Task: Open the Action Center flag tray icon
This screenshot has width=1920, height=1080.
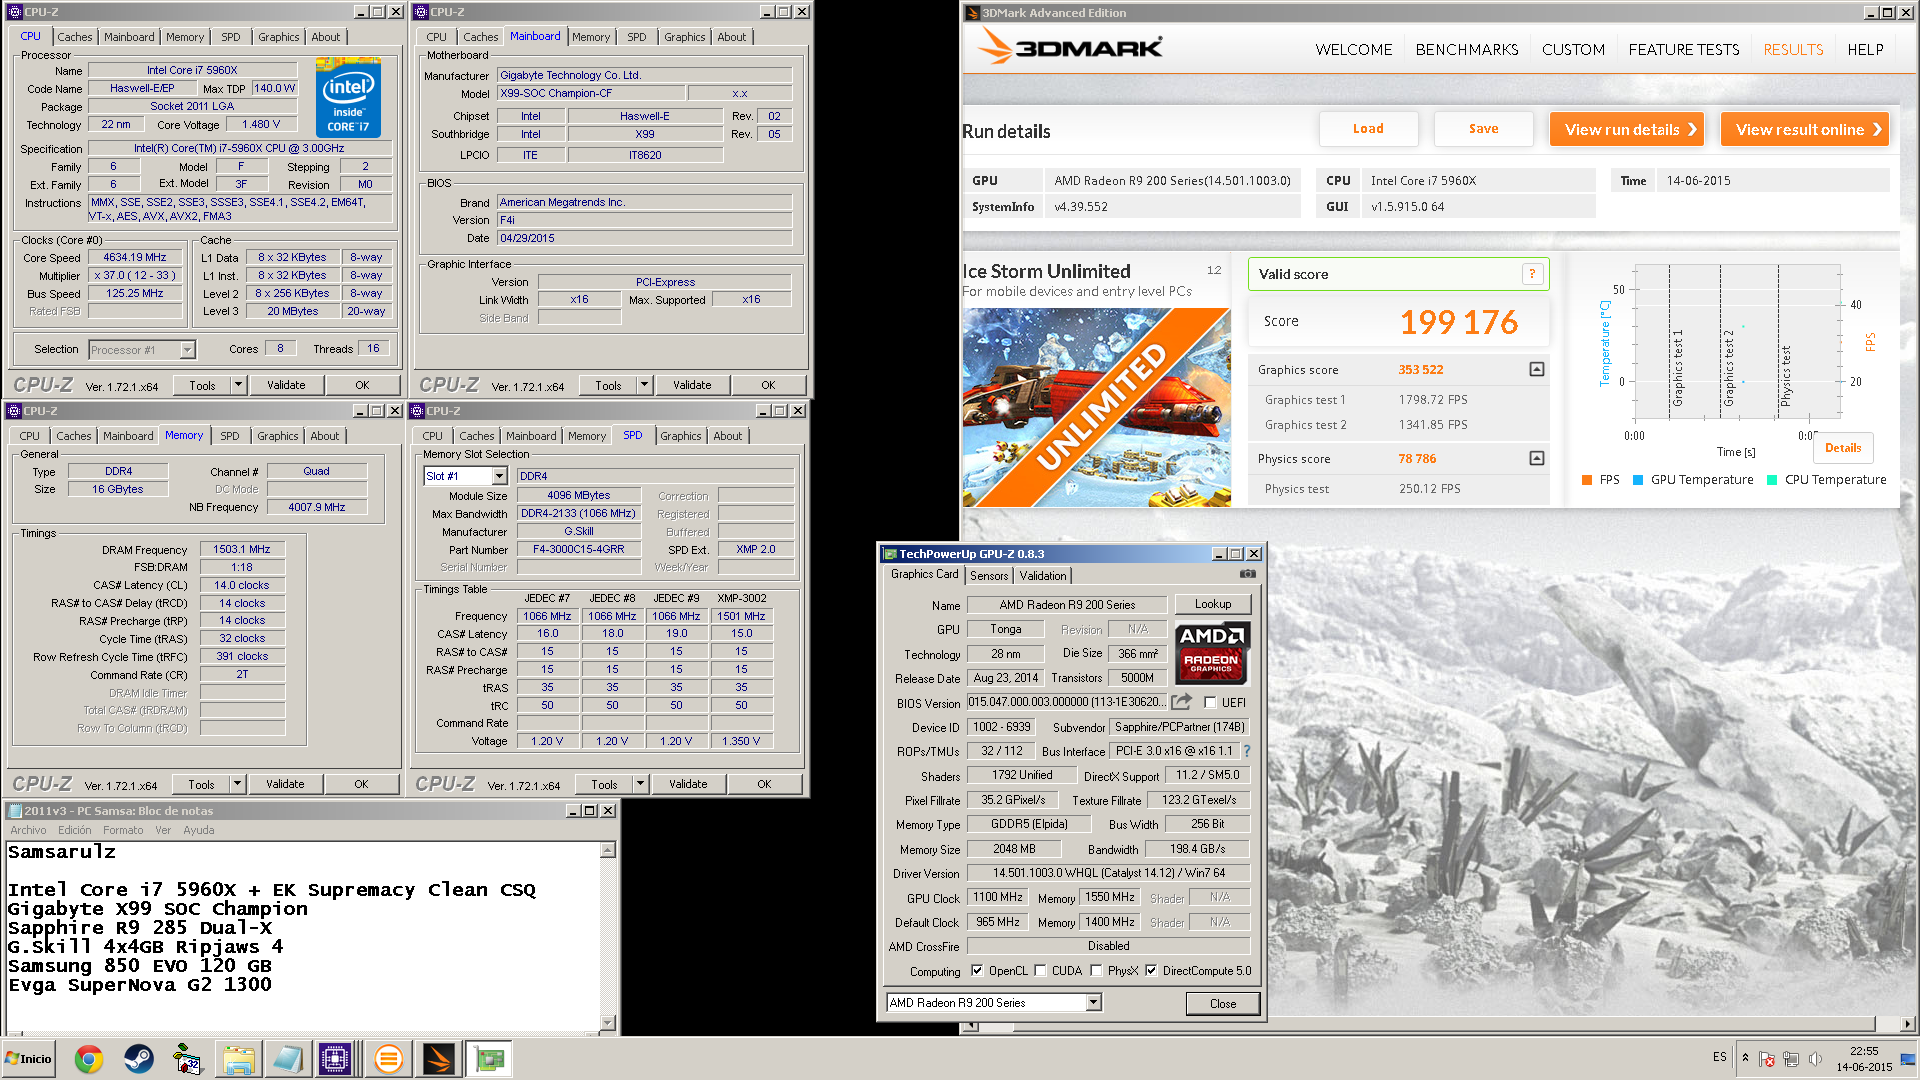Action: point(1767,1059)
